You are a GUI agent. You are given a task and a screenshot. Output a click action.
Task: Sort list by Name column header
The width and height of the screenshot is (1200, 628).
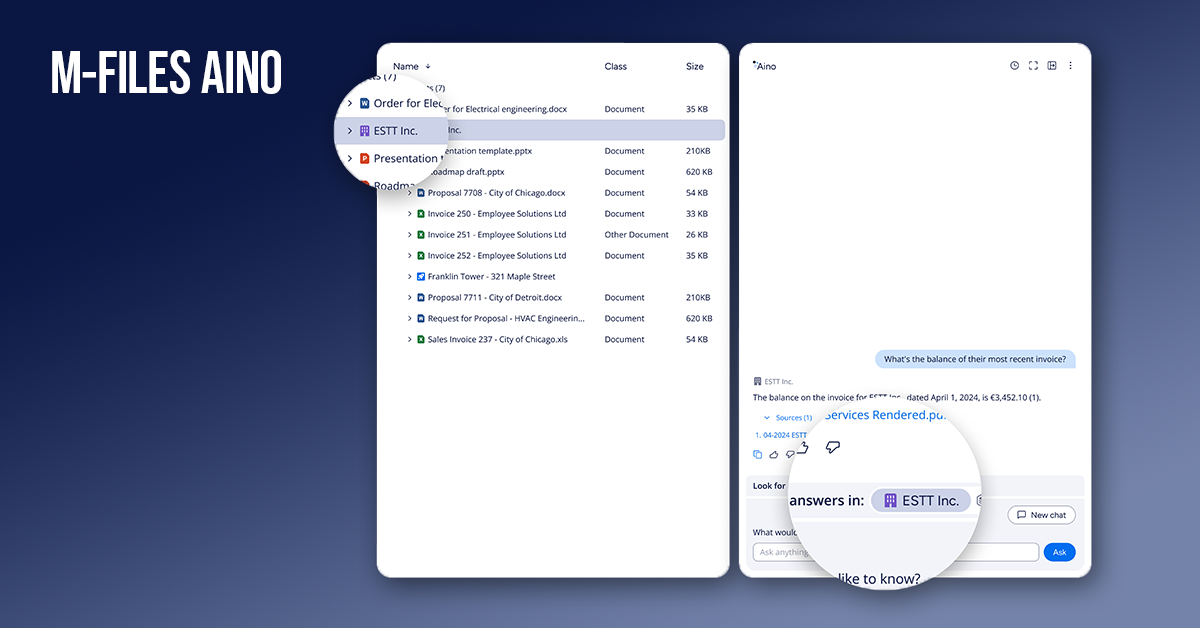tap(406, 67)
